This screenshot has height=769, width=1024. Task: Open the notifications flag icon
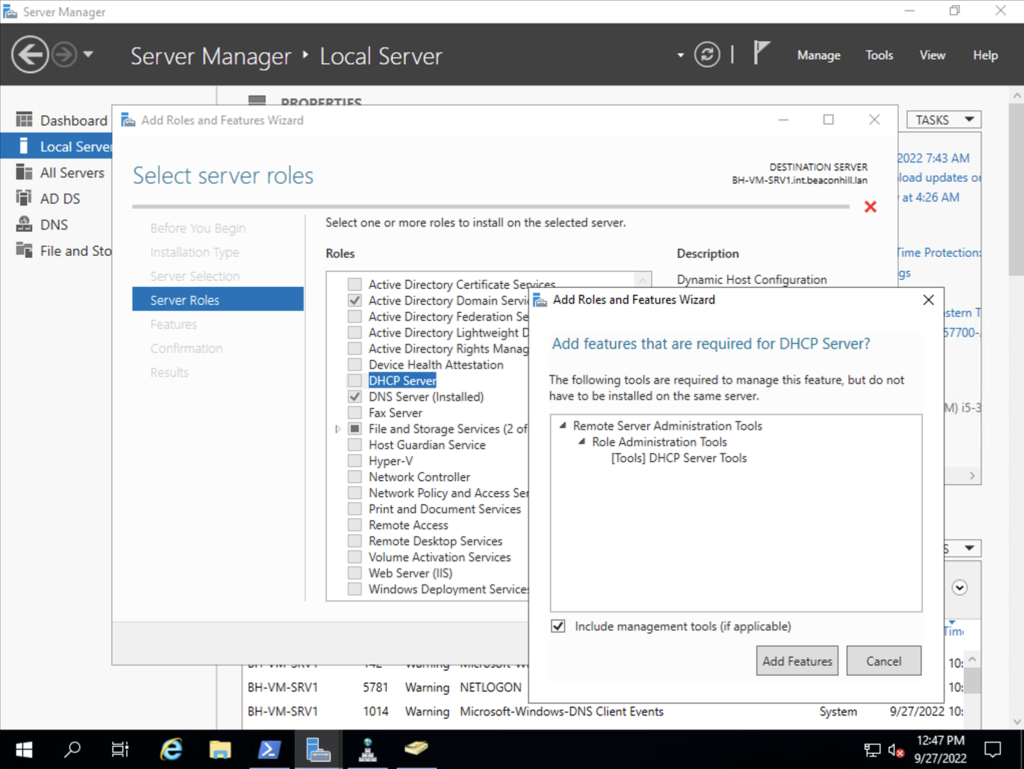[761, 53]
